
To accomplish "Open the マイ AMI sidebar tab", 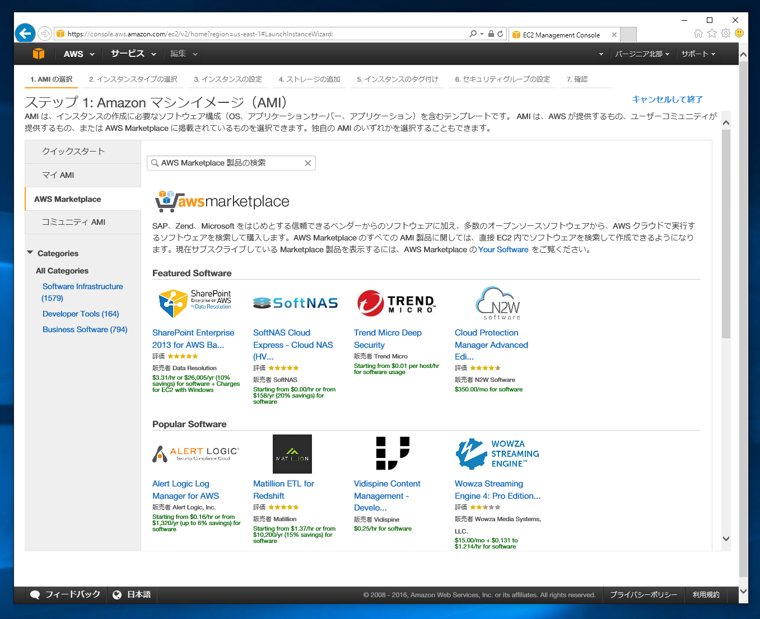I will 83,175.
